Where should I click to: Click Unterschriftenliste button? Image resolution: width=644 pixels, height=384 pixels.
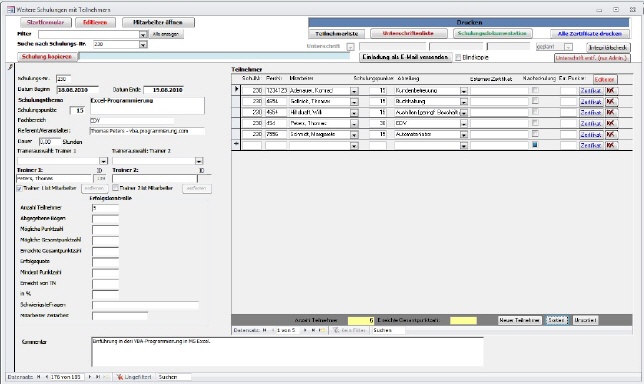[409, 33]
